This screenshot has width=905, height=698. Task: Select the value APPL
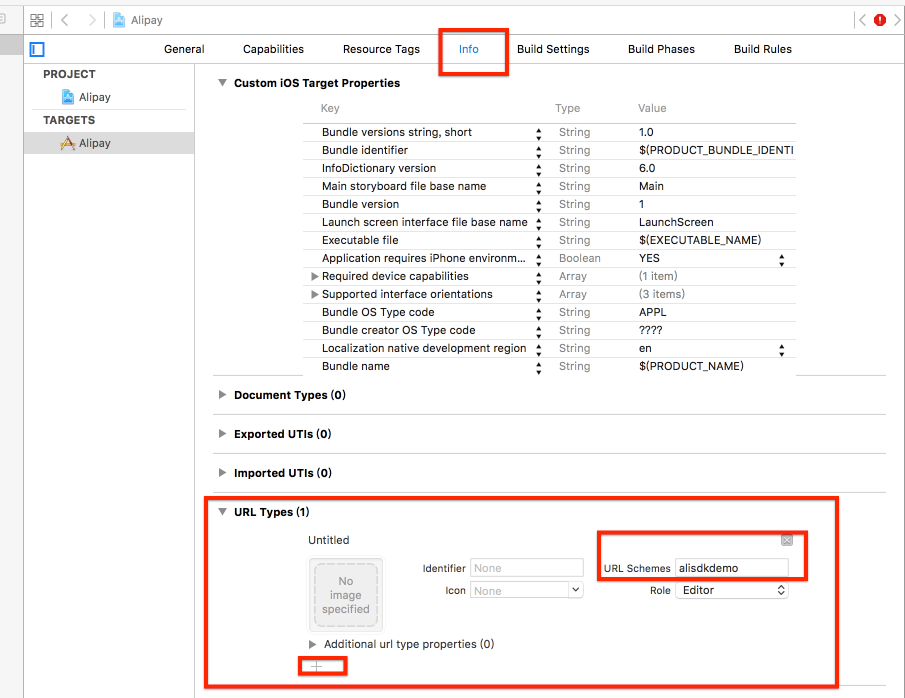652,312
